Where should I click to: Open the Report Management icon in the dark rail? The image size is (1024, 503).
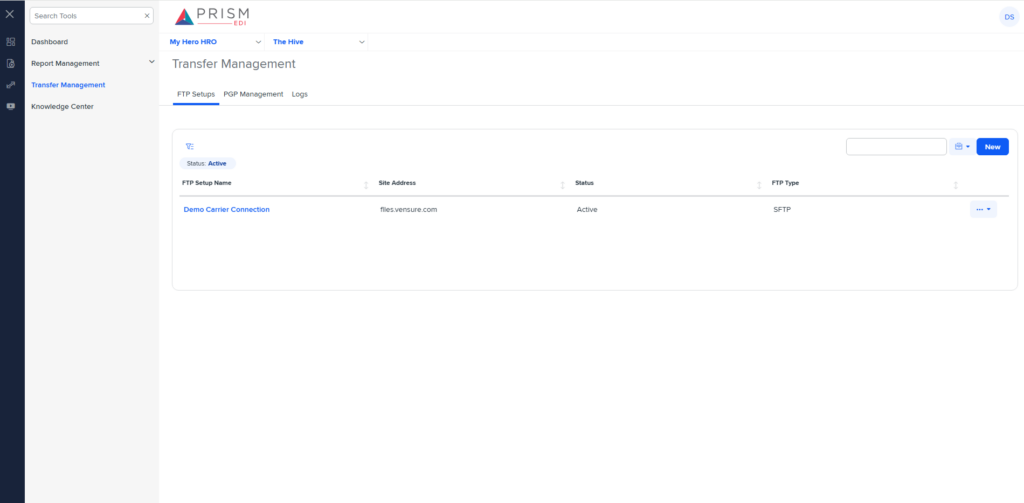click(x=10, y=63)
